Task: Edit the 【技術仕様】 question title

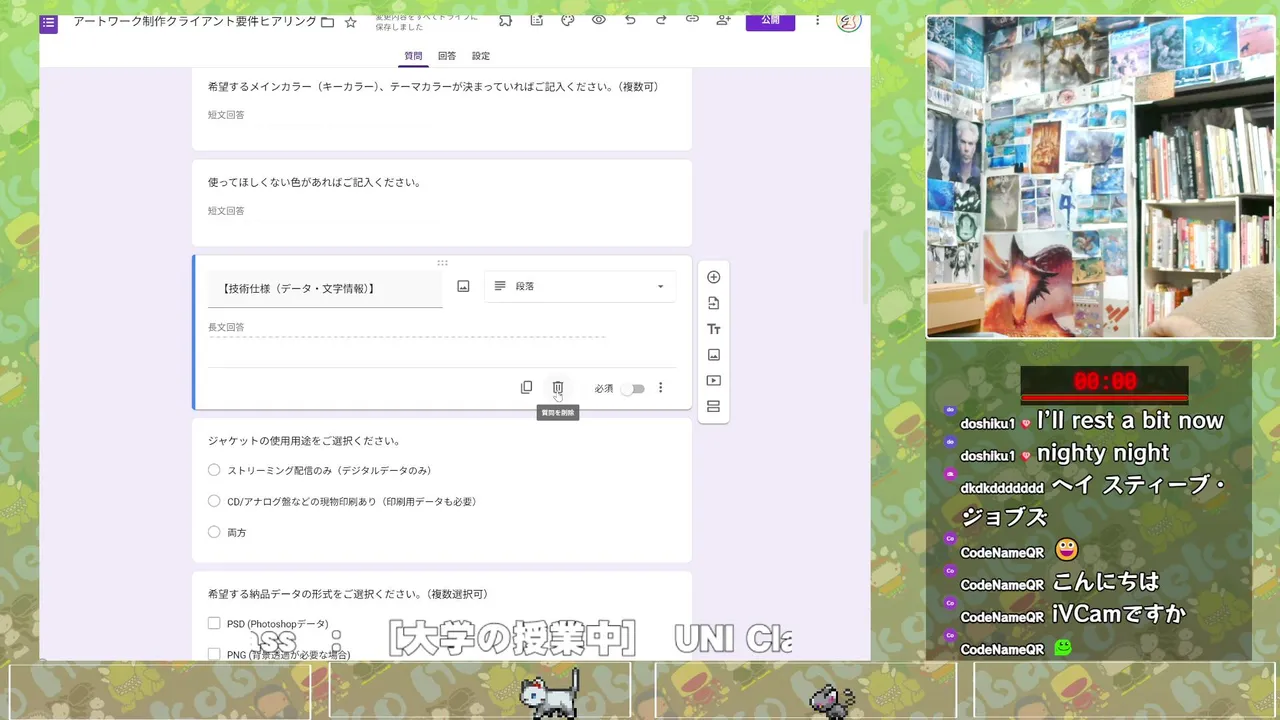Action: 325,289
